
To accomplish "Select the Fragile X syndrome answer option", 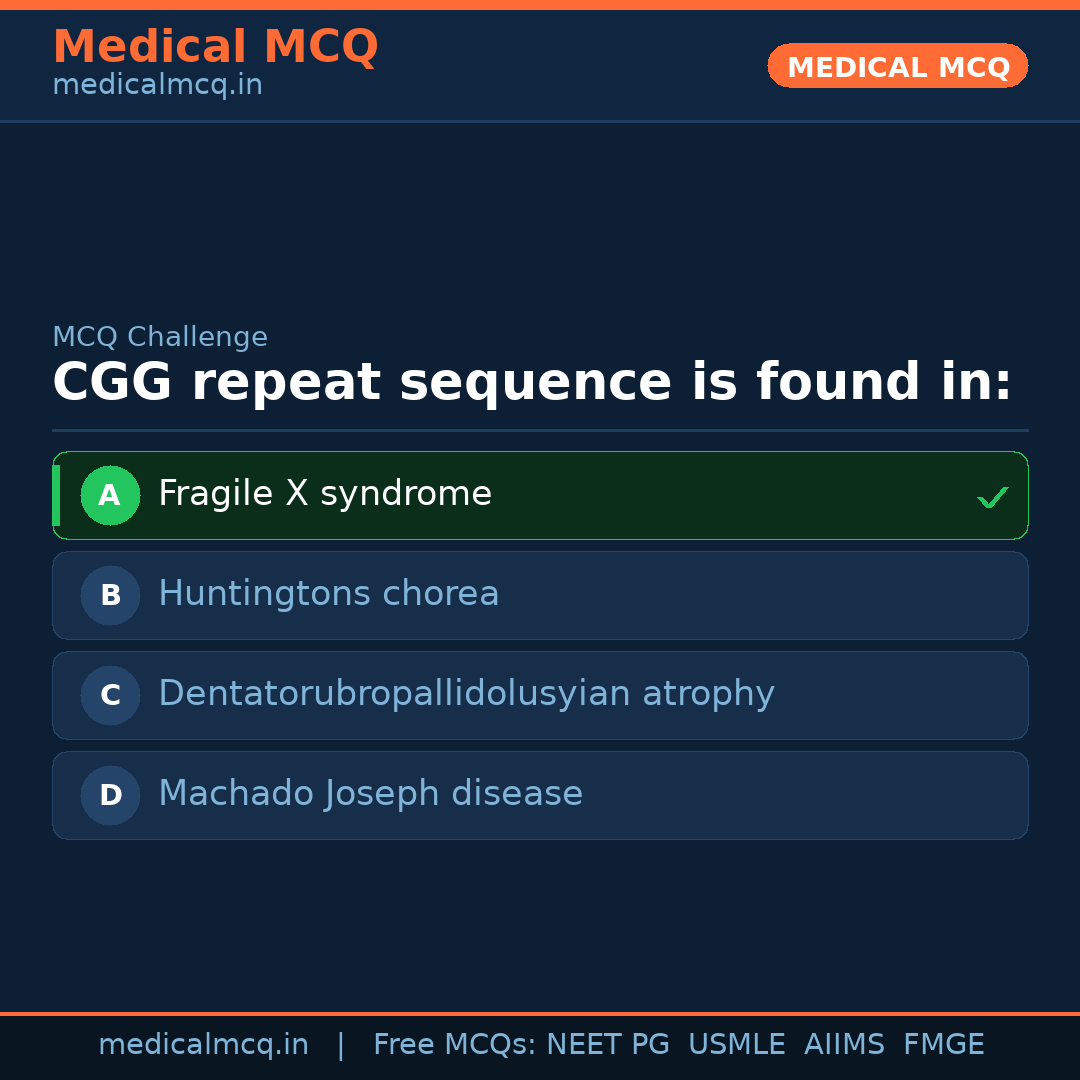I will tap(540, 495).
